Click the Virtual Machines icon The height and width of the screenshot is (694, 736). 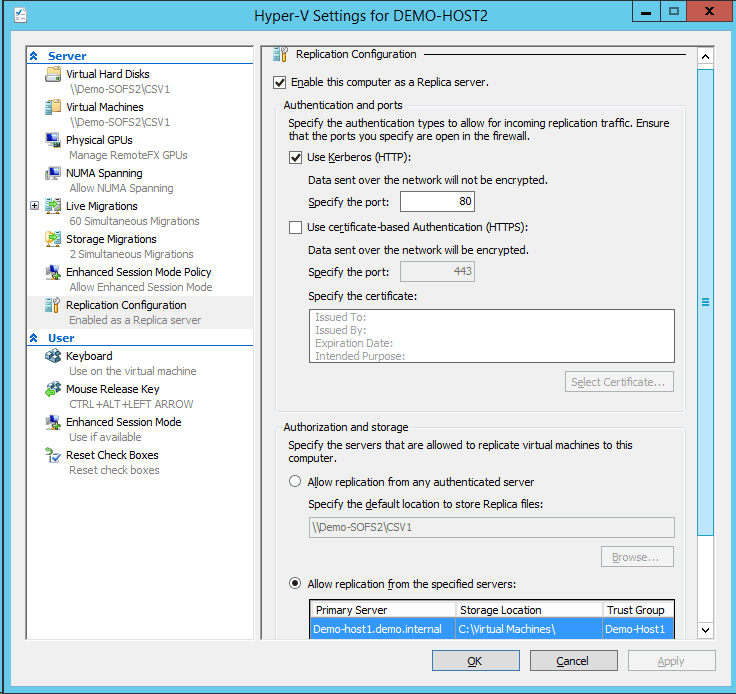click(53, 107)
